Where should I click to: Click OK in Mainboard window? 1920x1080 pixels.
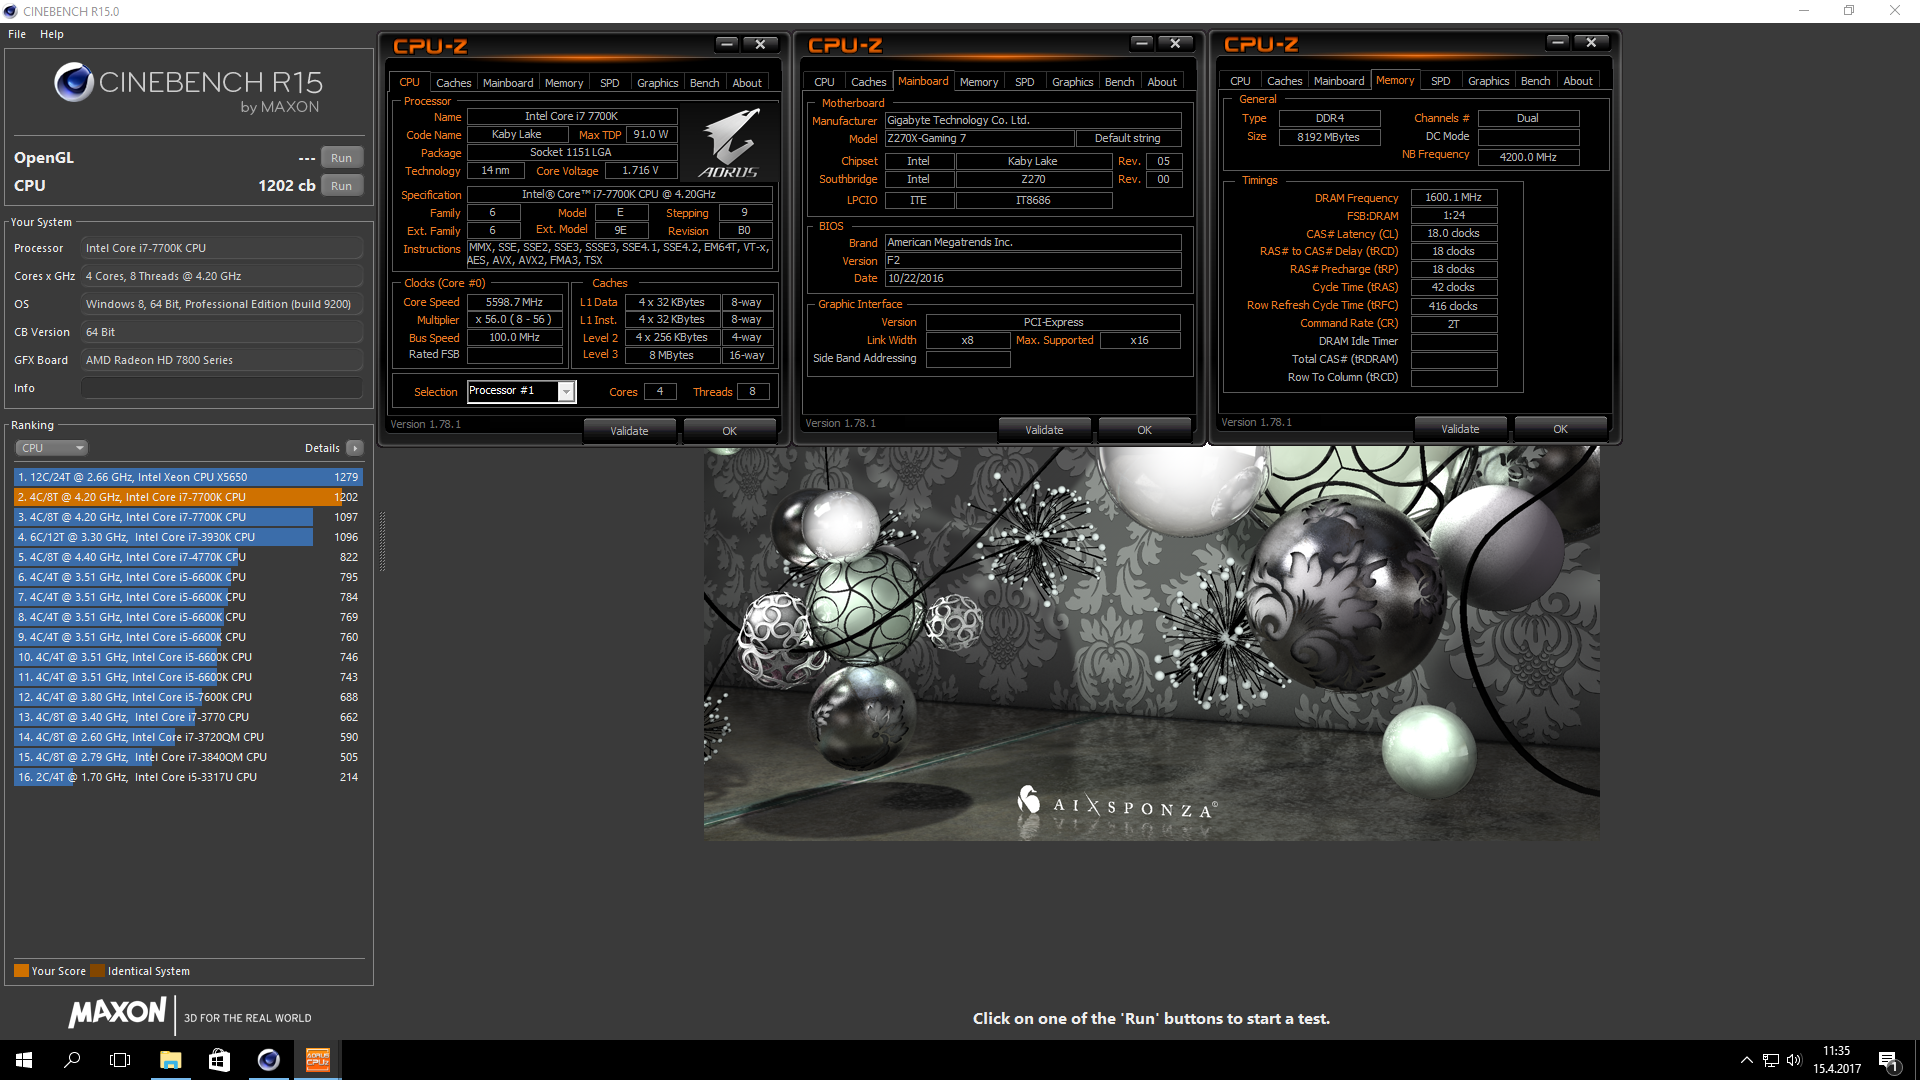1145,430
